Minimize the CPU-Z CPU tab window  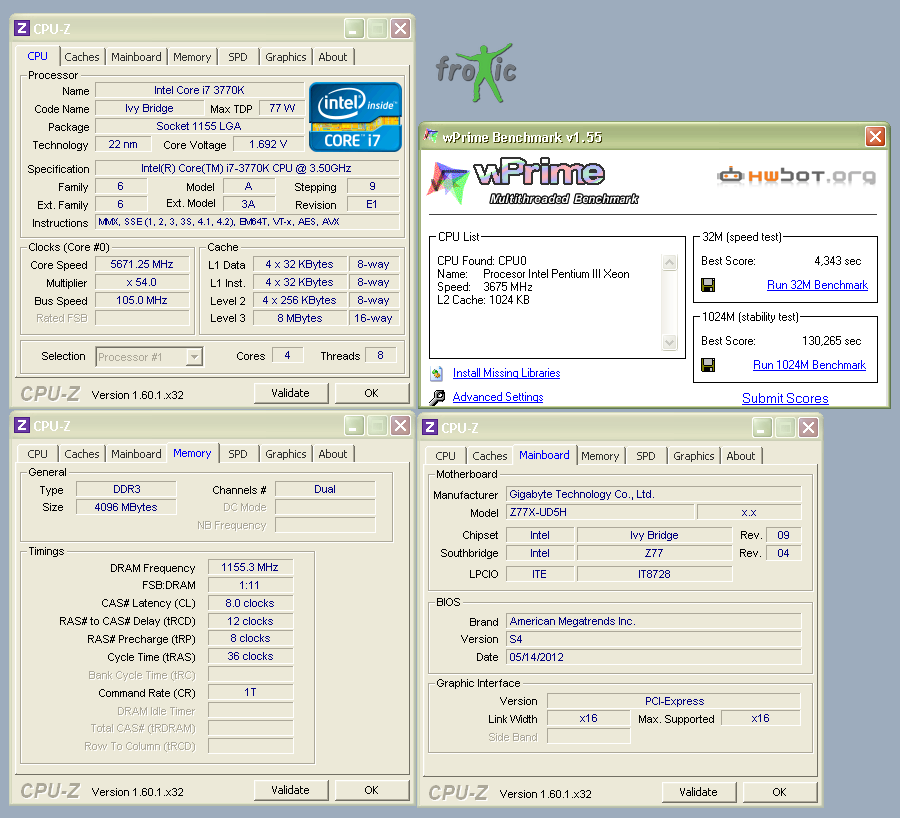(354, 28)
